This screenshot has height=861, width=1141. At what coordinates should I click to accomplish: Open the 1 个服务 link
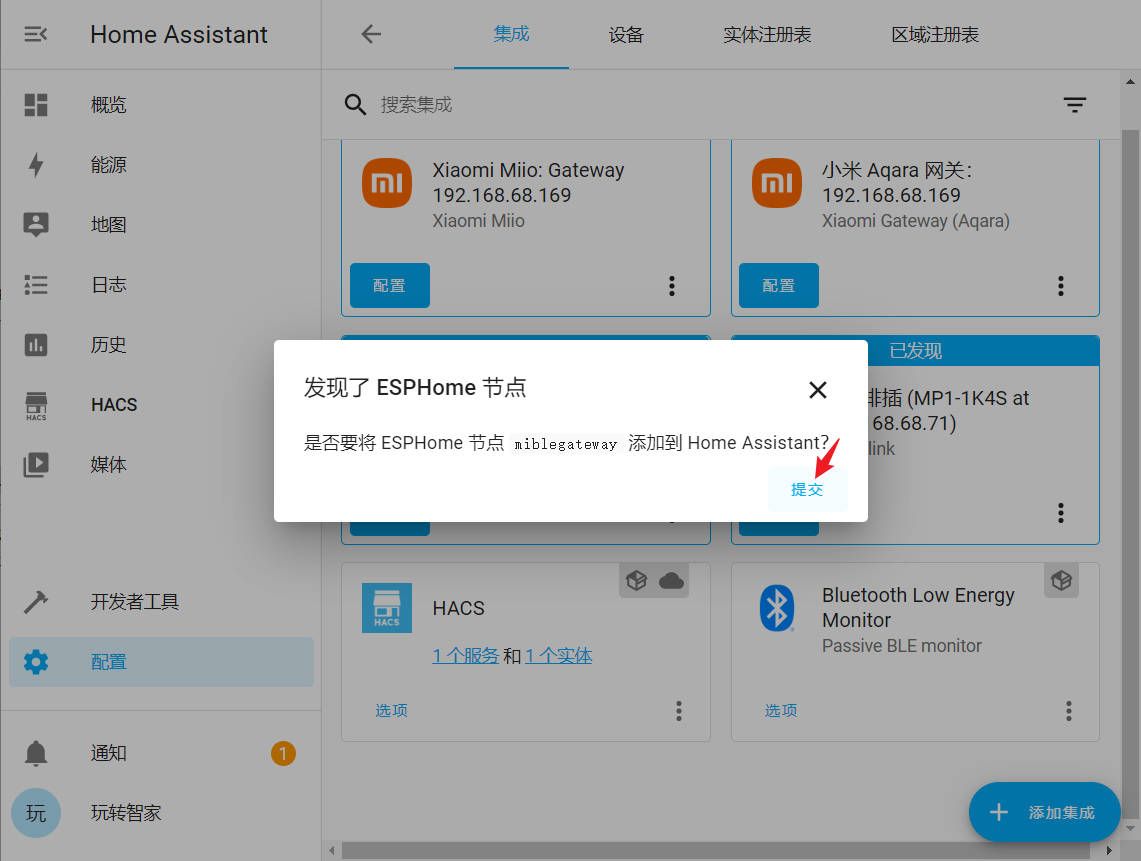tap(466, 656)
